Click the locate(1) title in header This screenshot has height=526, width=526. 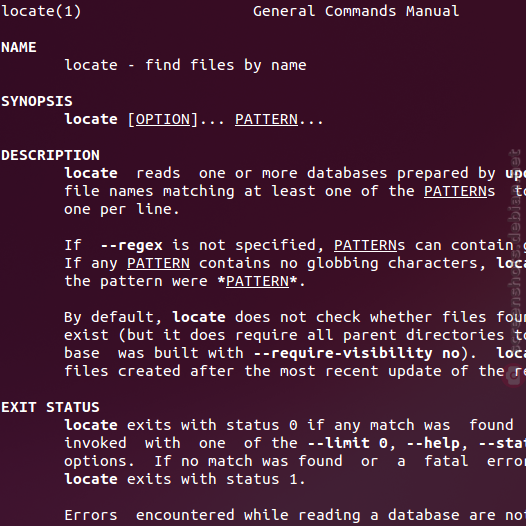point(41,11)
